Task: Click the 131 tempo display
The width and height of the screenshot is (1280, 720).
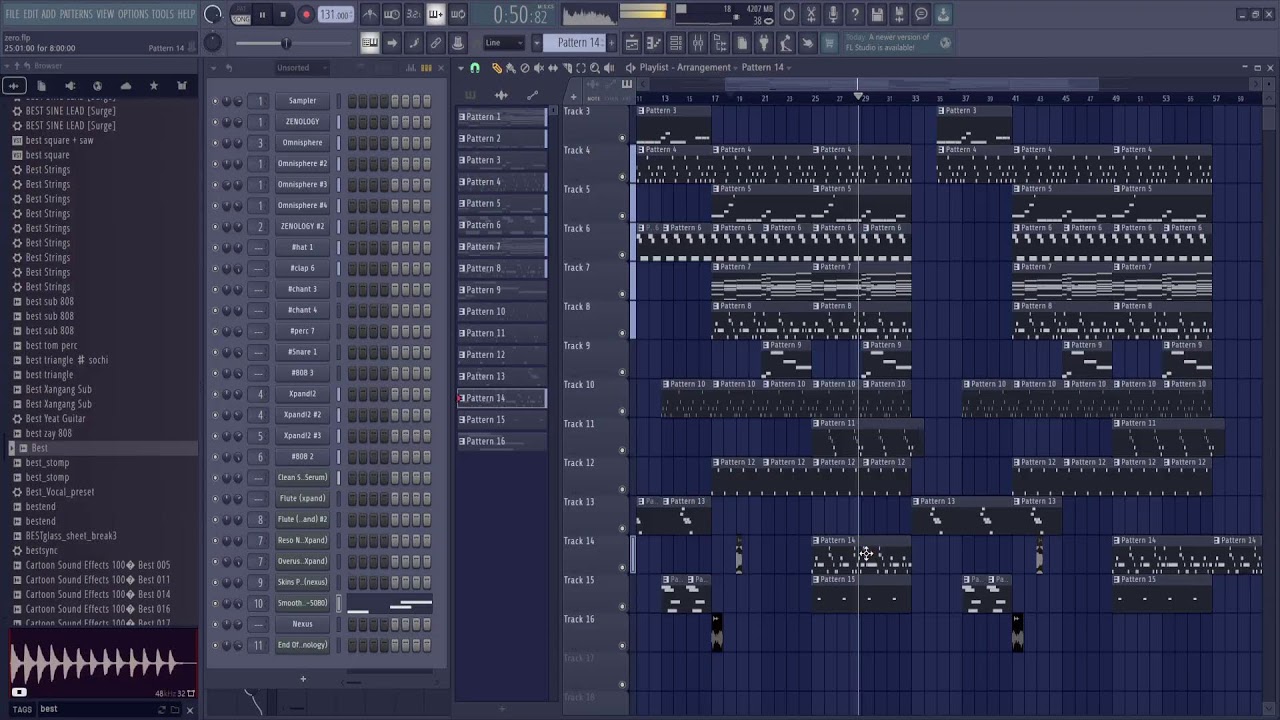Action: point(336,14)
